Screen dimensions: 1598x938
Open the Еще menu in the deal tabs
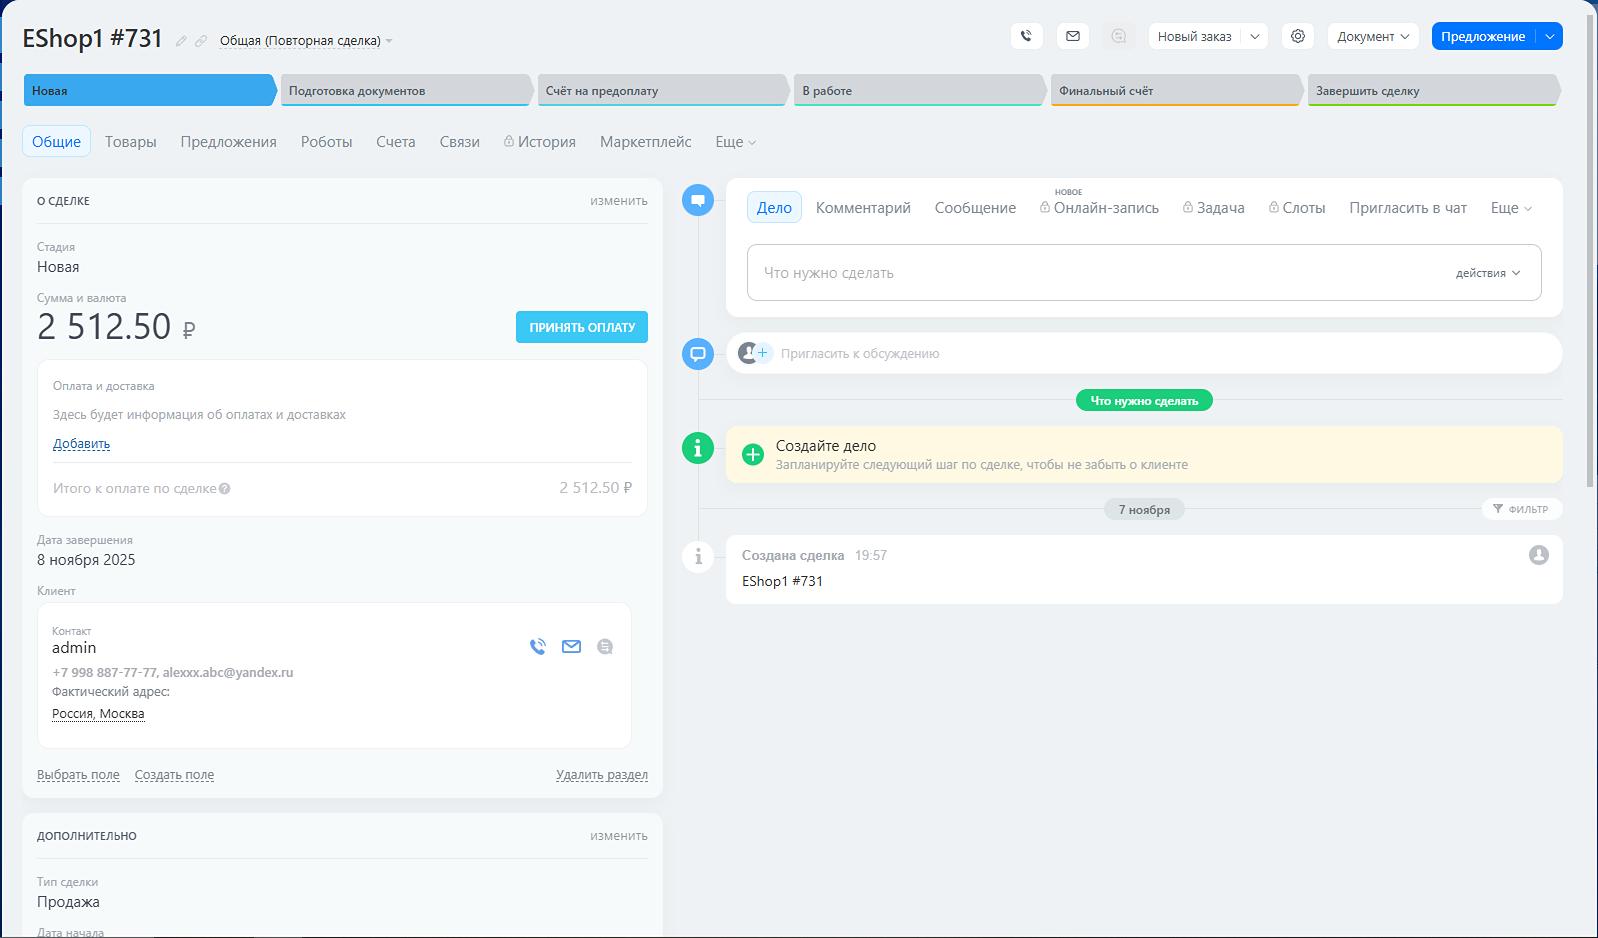pyautogui.click(x=735, y=142)
